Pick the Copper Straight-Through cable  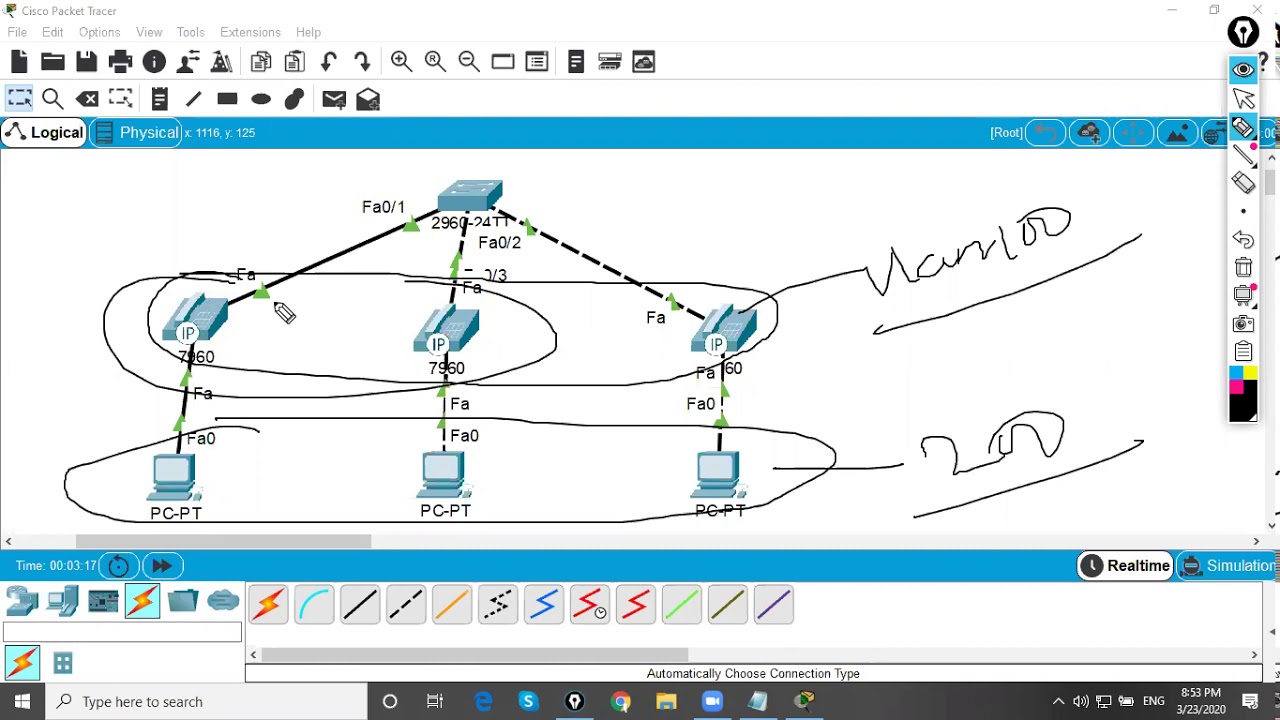coord(360,604)
